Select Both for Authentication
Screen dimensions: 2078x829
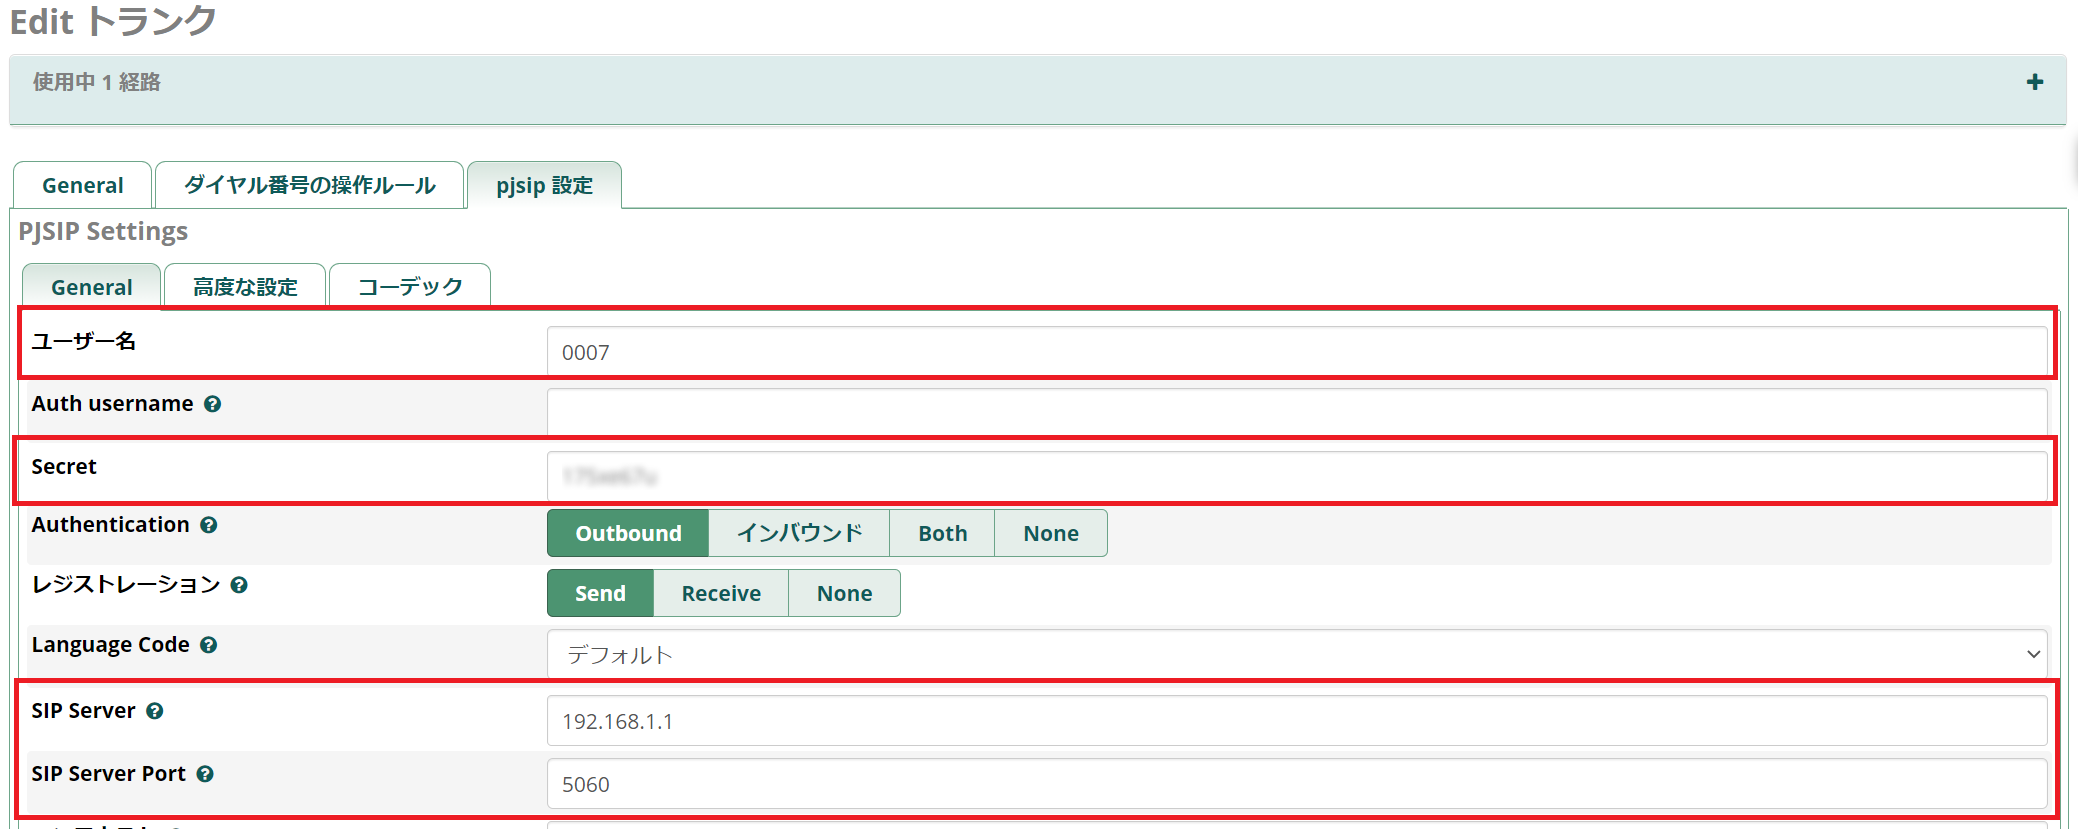tap(942, 533)
